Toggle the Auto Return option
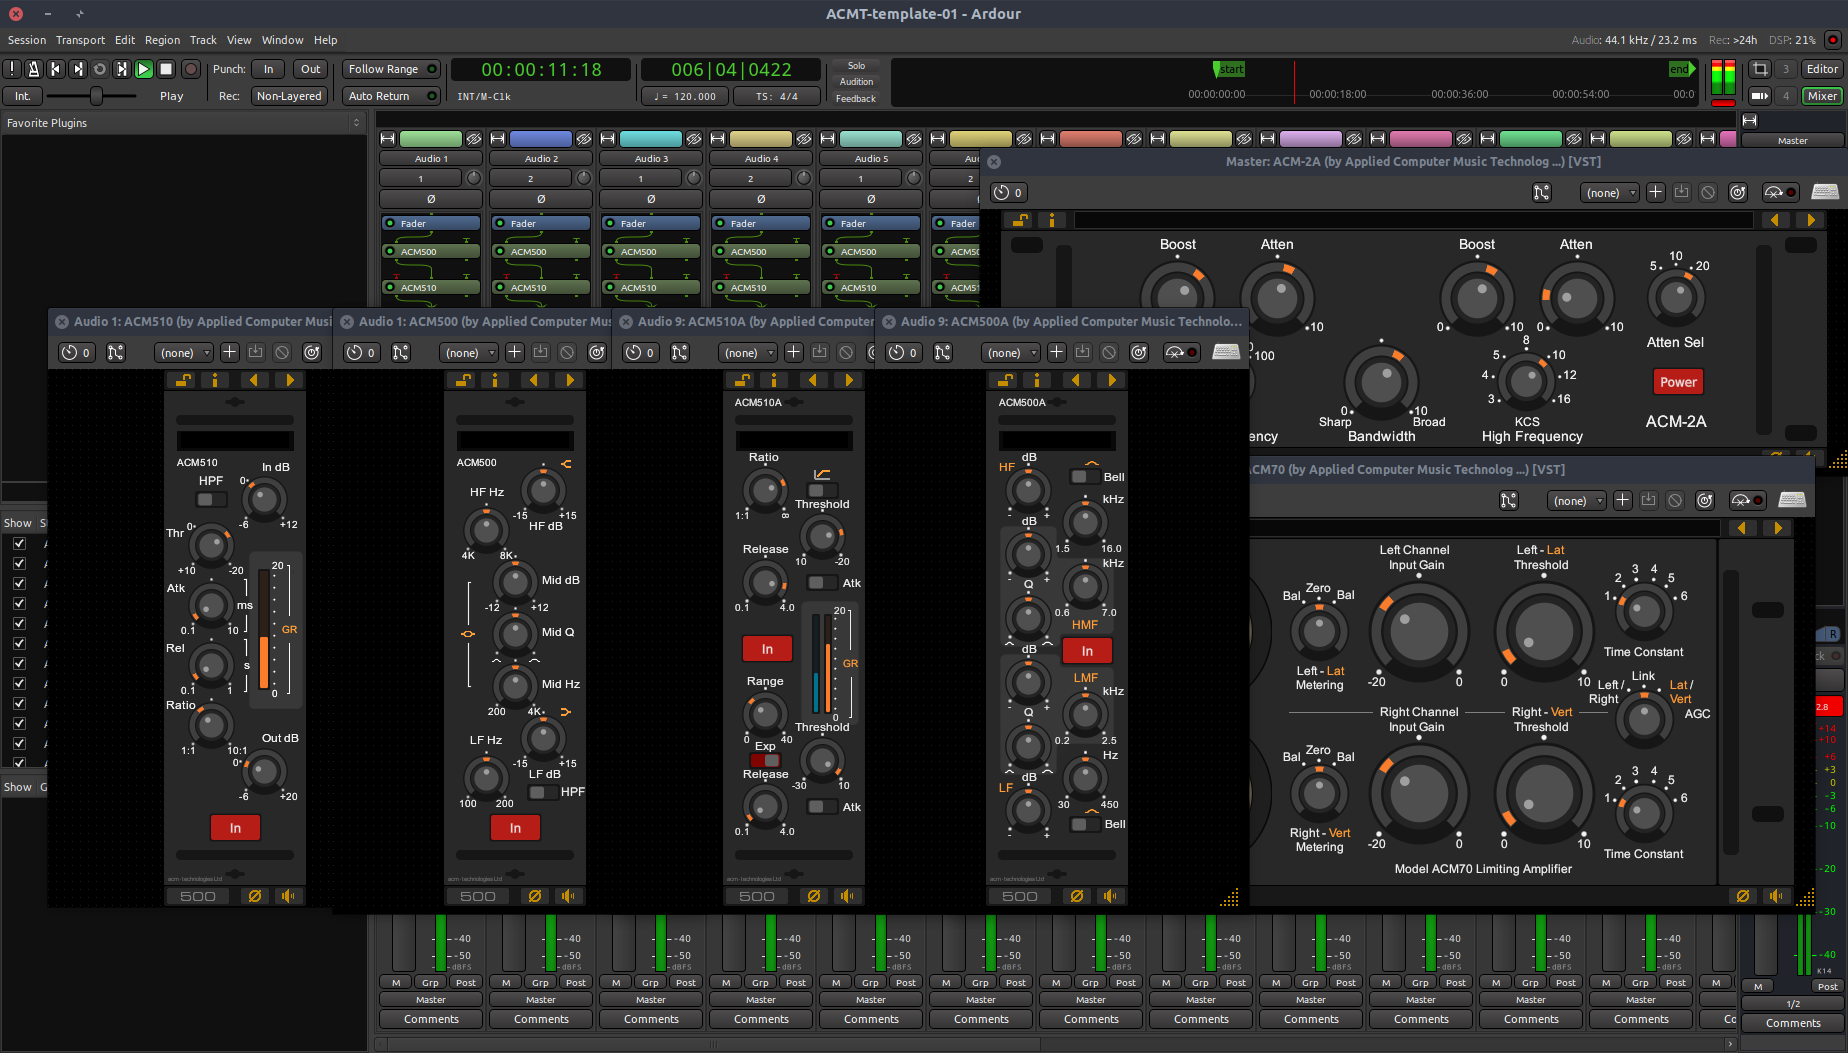1848x1053 pixels. (391, 96)
